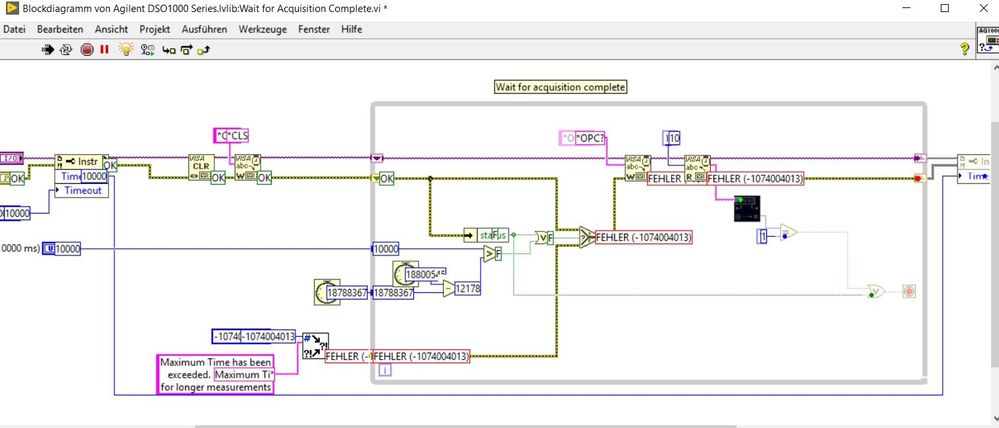999x428 pixels.
Task: Select the VISA Write node below *CLS
Action: [246, 167]
